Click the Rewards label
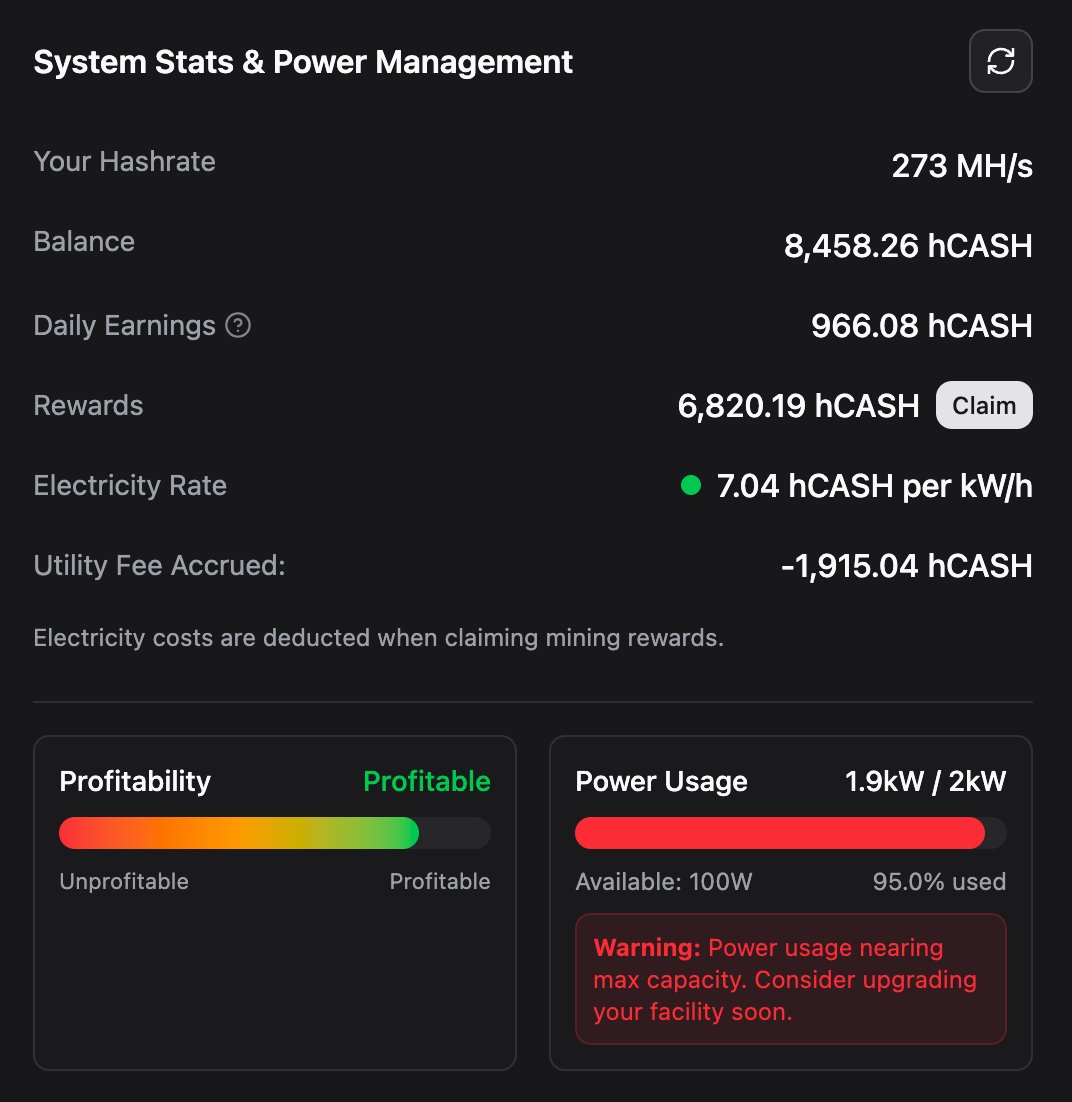This screenshot has width=1072, height=1102. point(88,406)
